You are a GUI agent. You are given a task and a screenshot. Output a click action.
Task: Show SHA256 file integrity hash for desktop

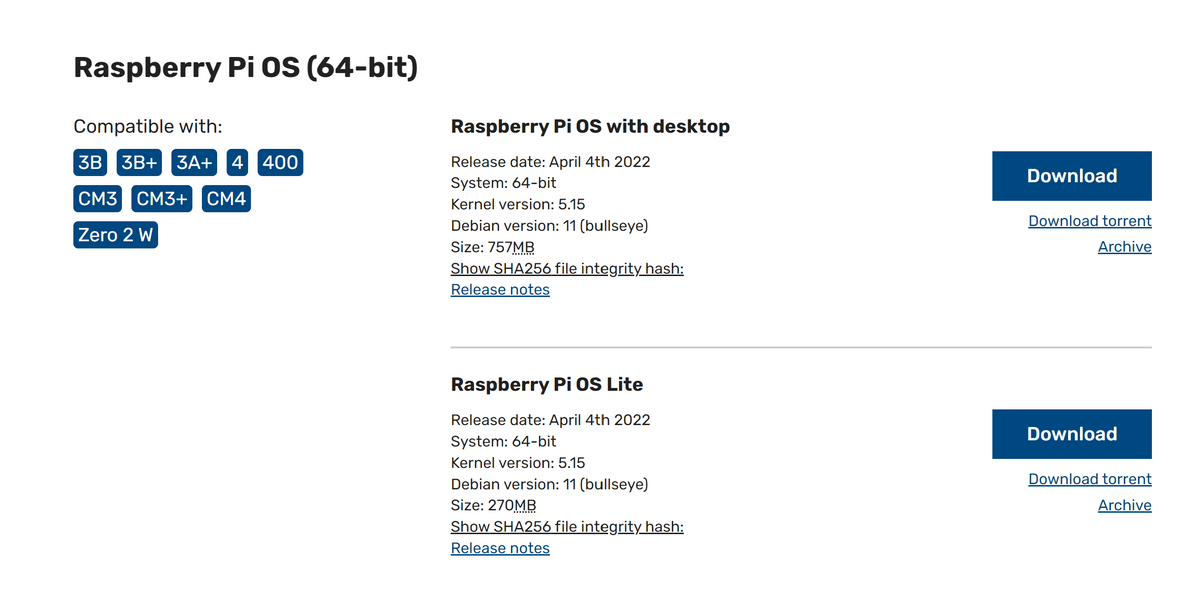567,268
